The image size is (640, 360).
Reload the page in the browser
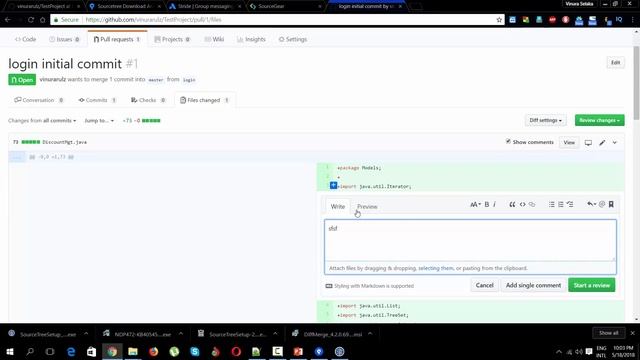(x=31, y=20)
